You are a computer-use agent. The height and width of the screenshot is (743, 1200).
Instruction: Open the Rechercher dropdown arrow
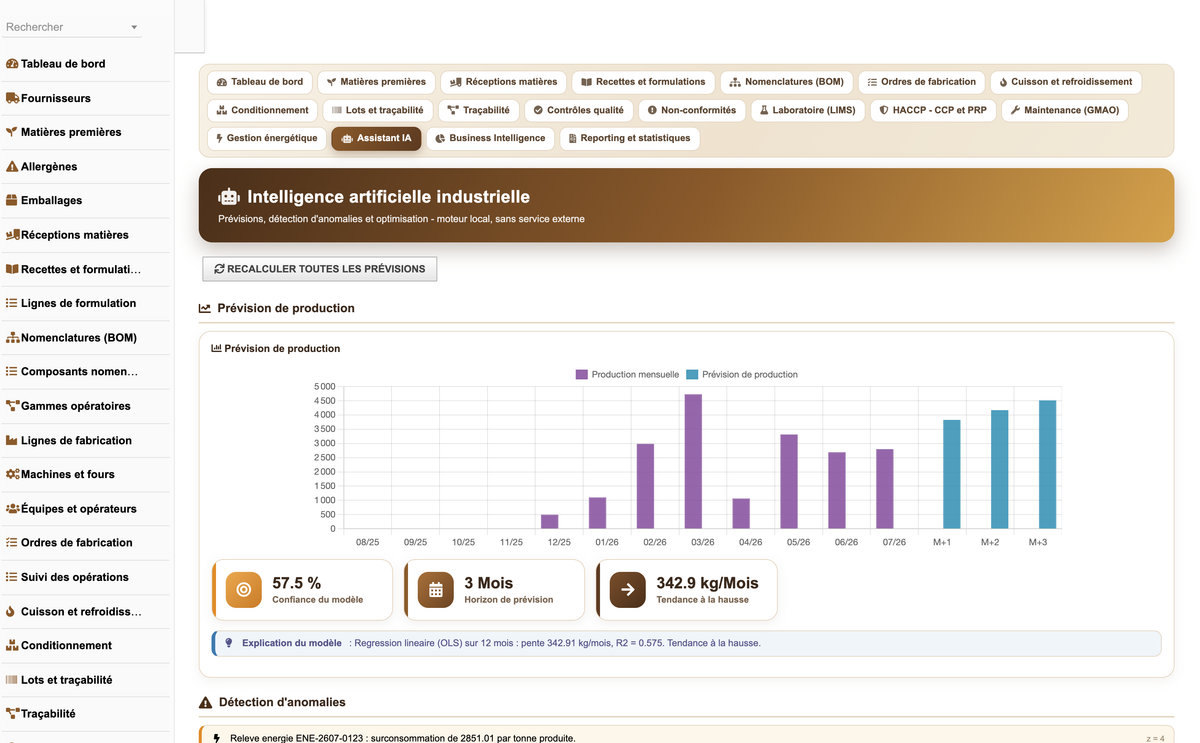[x=134, y=28]
